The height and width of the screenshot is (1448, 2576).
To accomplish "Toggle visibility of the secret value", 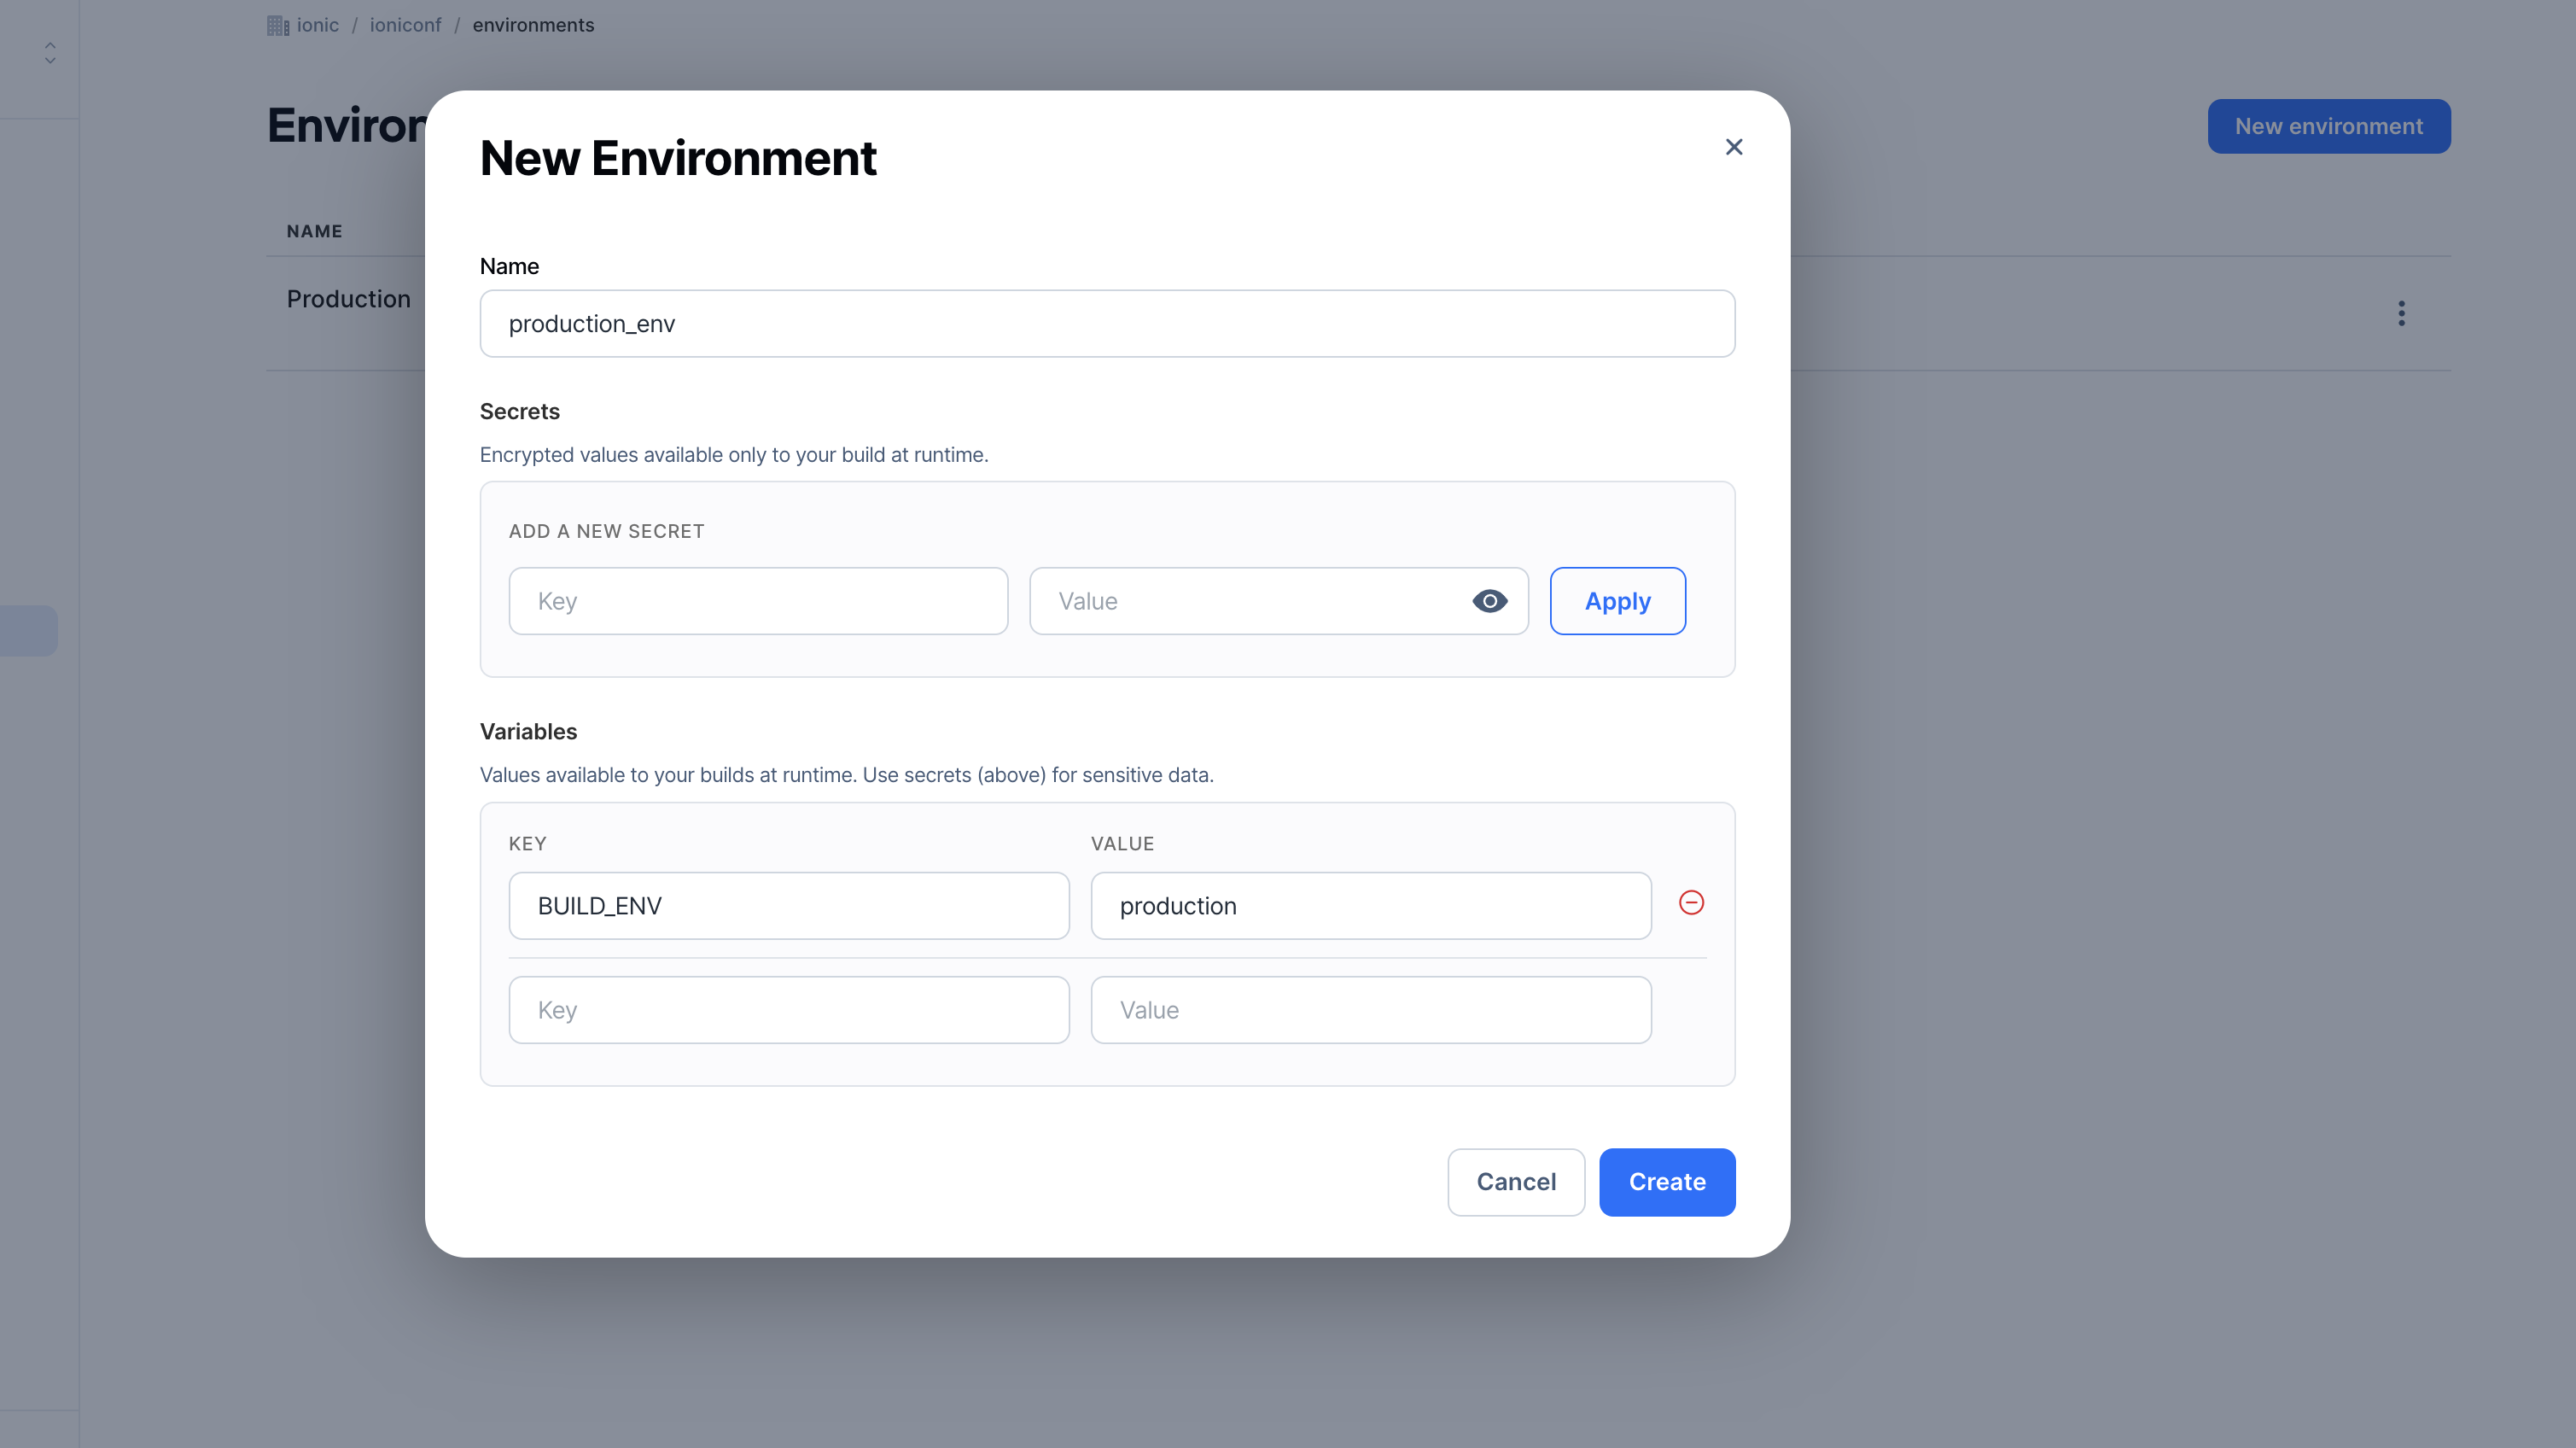I will pyautogui.click(x=1489, y=600).
